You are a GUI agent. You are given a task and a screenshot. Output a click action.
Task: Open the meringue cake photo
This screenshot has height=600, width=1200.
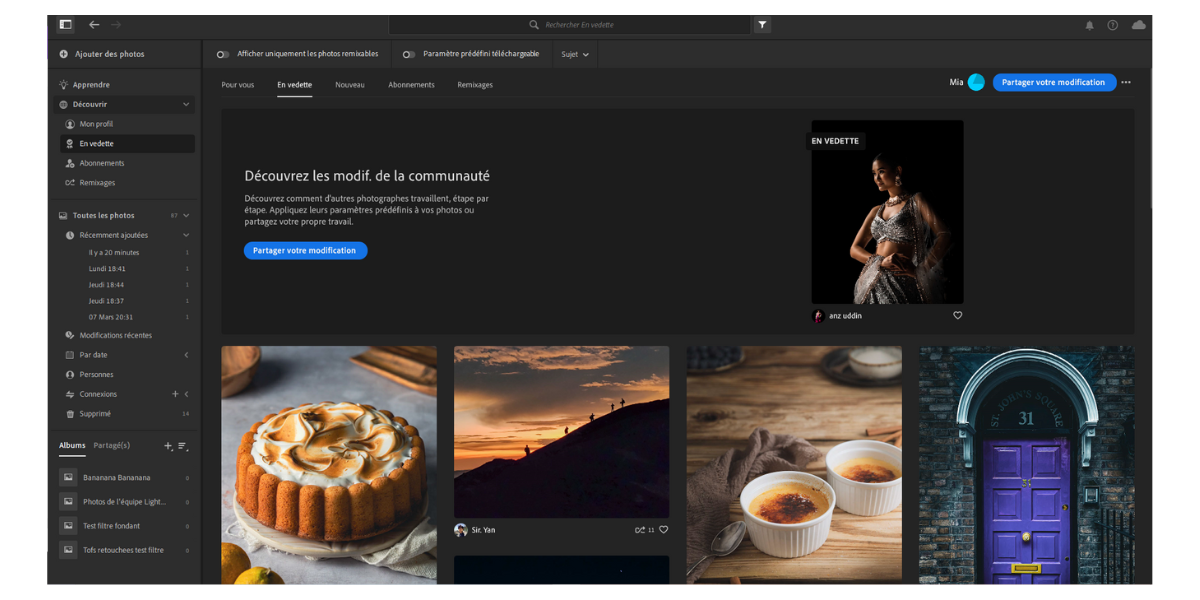pyautogui.click(x=329, y=465)
